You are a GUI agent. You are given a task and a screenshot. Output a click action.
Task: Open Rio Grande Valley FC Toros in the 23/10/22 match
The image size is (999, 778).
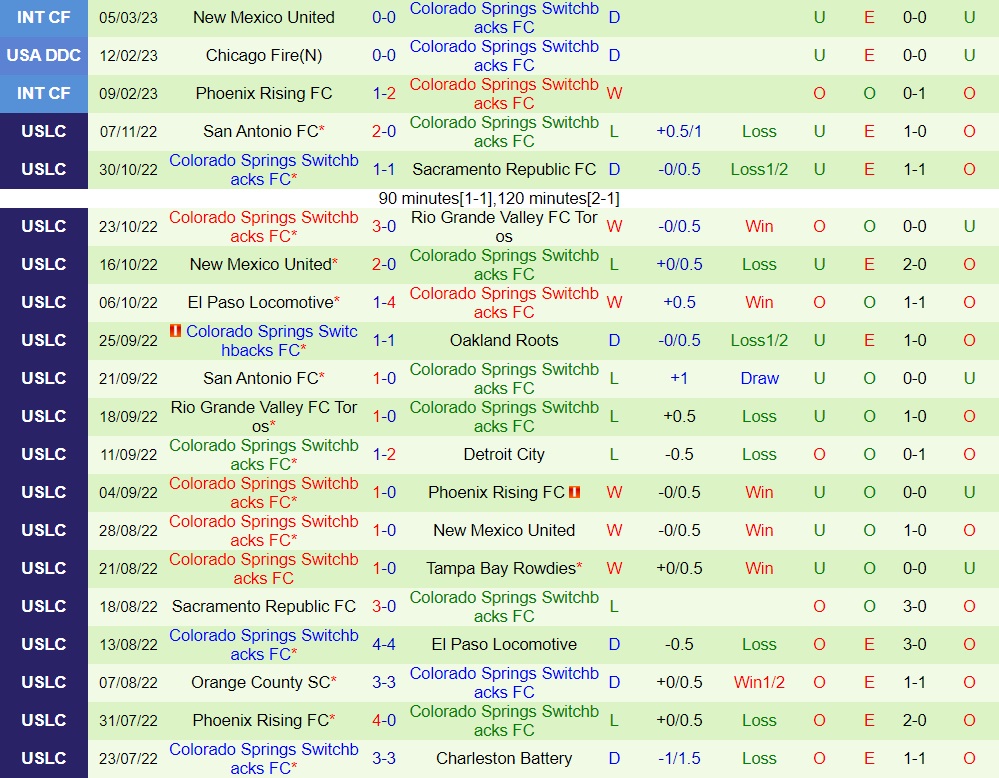504,227
